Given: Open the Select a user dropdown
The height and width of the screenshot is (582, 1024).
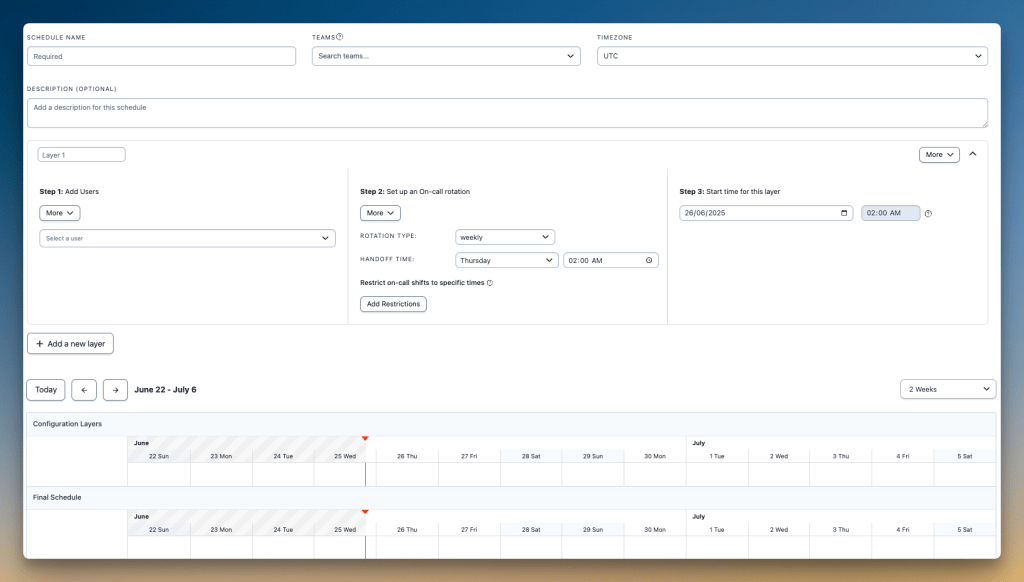Looking at the screenshot, I should [x=187, y=239].
